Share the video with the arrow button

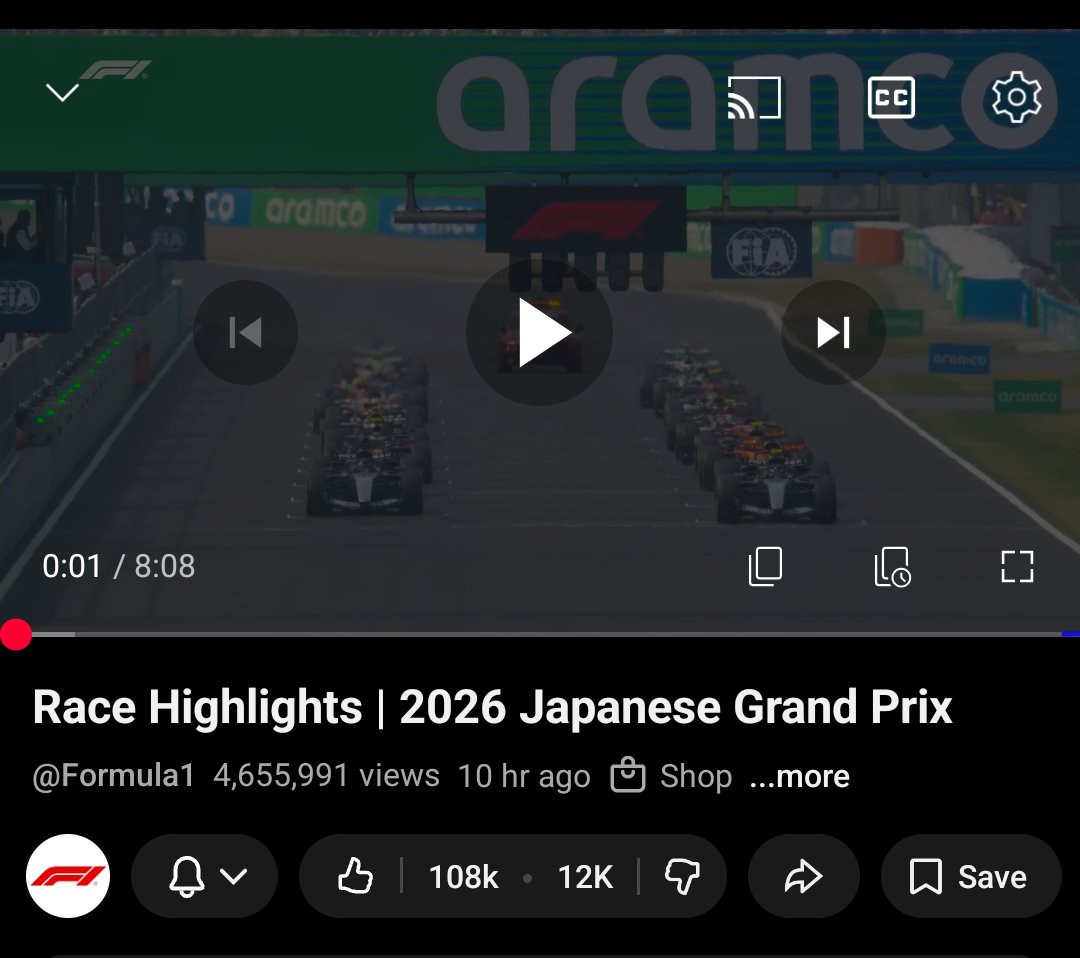(804, 876)
